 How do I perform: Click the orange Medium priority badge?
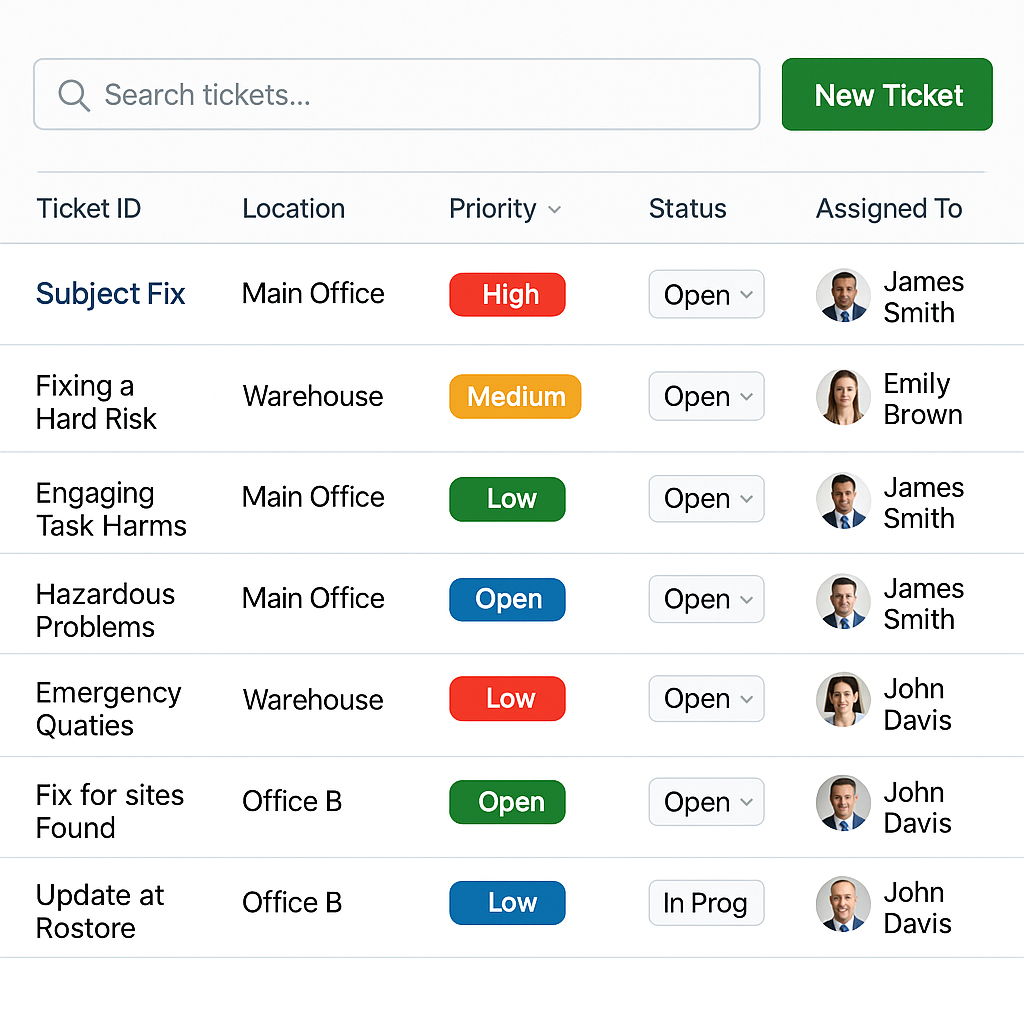(x=515, y=396)
